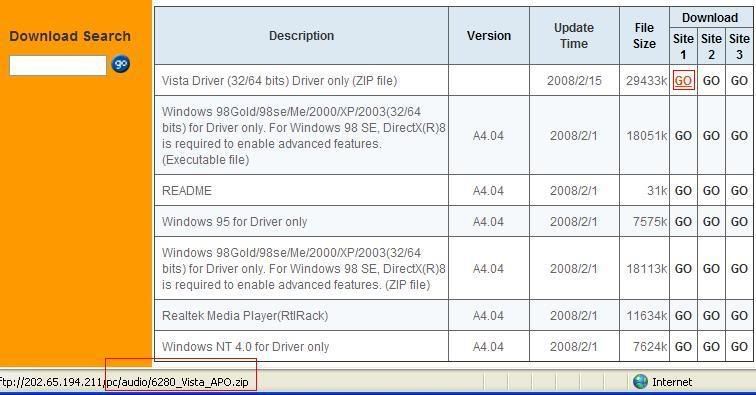The height and width of the screenshot is (395, 756).
Task: Click the Download header cell
Action: coord(710,18)
